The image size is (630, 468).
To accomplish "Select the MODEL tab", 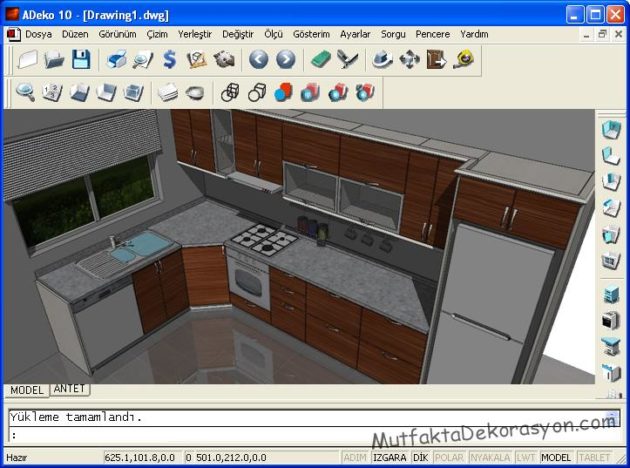I will pos(27,390).
